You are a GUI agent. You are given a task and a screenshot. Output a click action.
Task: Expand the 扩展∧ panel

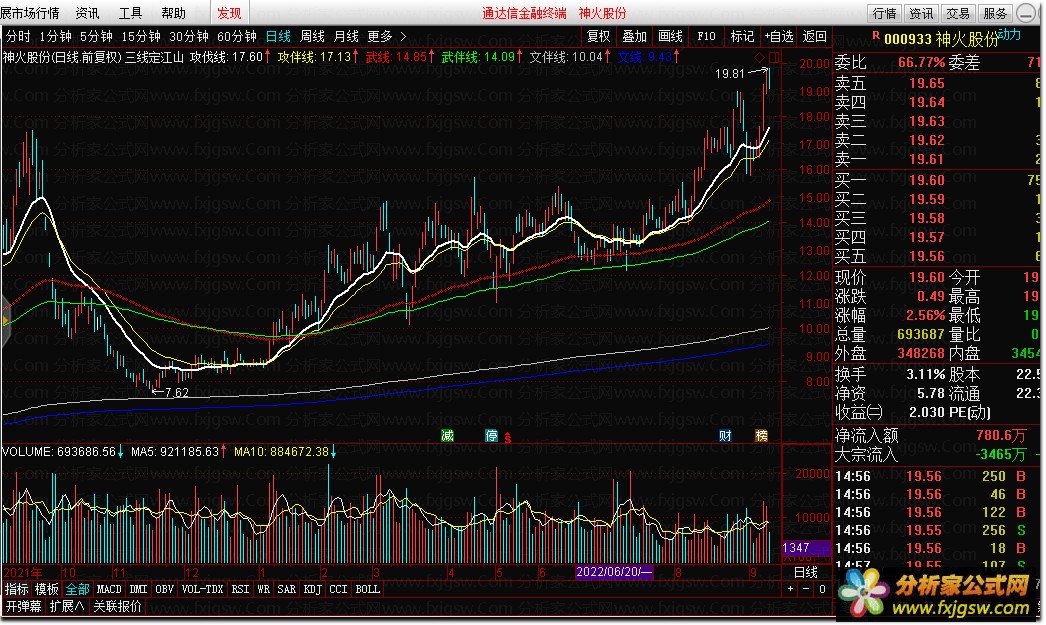point(67,606)
